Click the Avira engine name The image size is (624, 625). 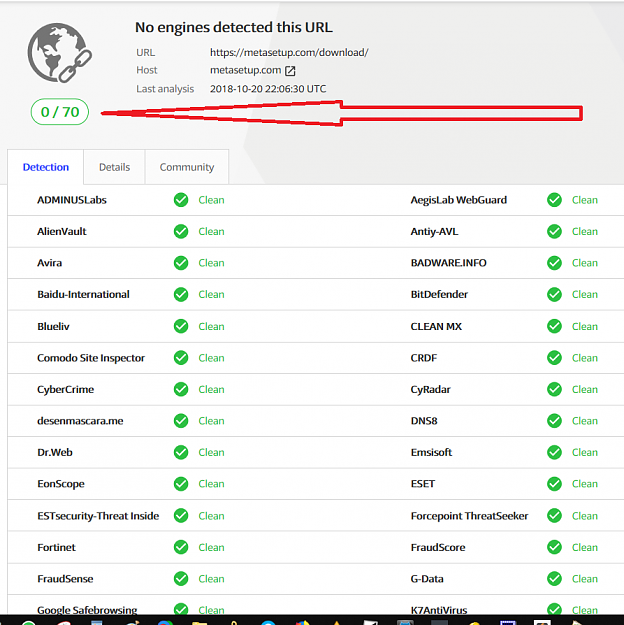[x=49, y=263]
